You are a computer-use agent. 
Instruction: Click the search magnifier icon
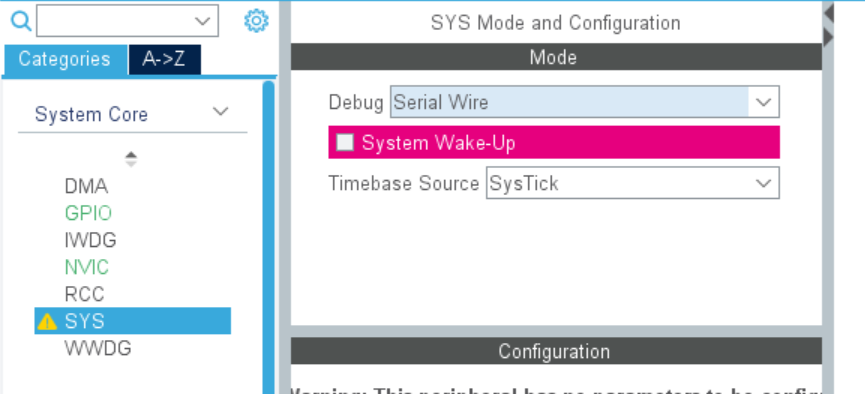pyautogui.click(x=21, y=22)
